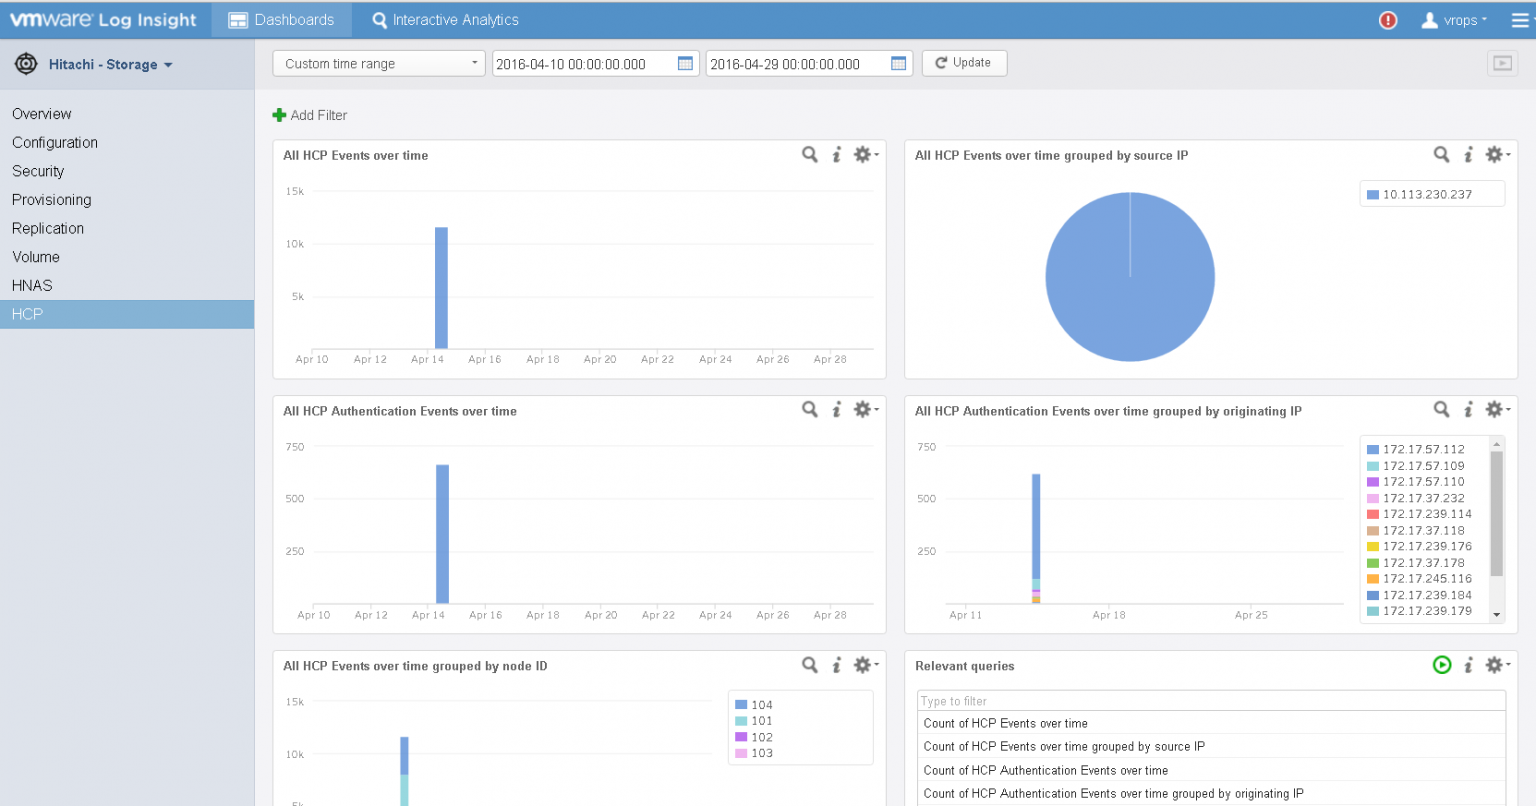Screen dimensions: 1536x806
Task: Open query Count of HCP Authentication Events over time
Action: click(x=1211, y=770)
